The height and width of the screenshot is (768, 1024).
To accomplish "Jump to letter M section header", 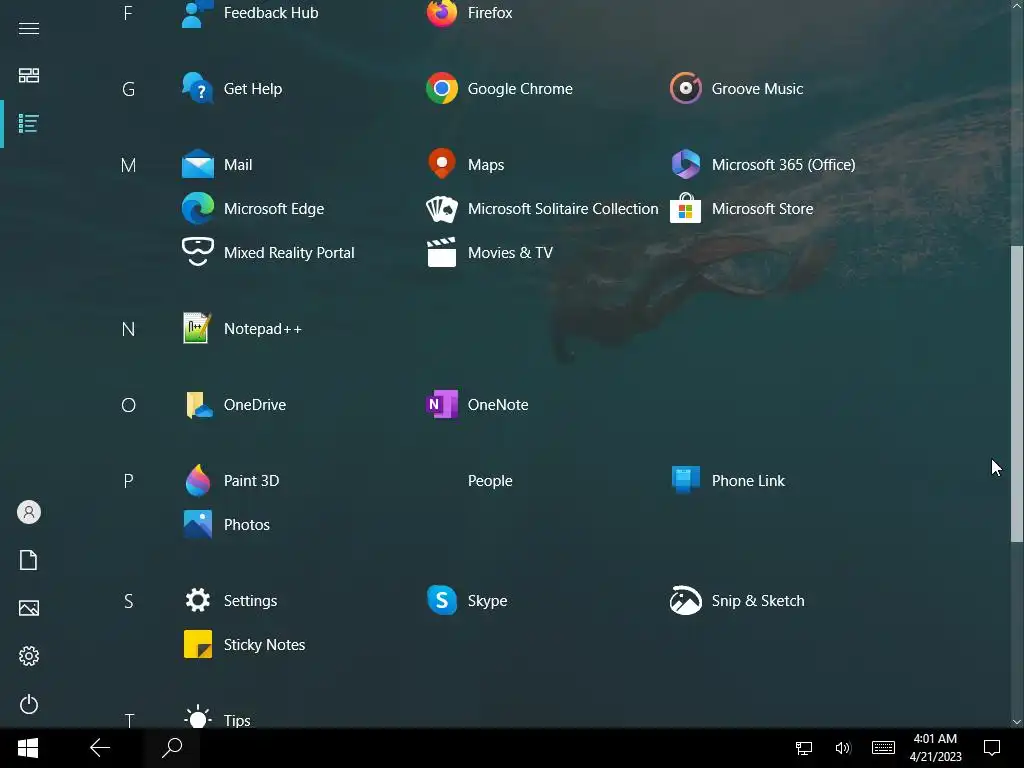I will [128, 165].
